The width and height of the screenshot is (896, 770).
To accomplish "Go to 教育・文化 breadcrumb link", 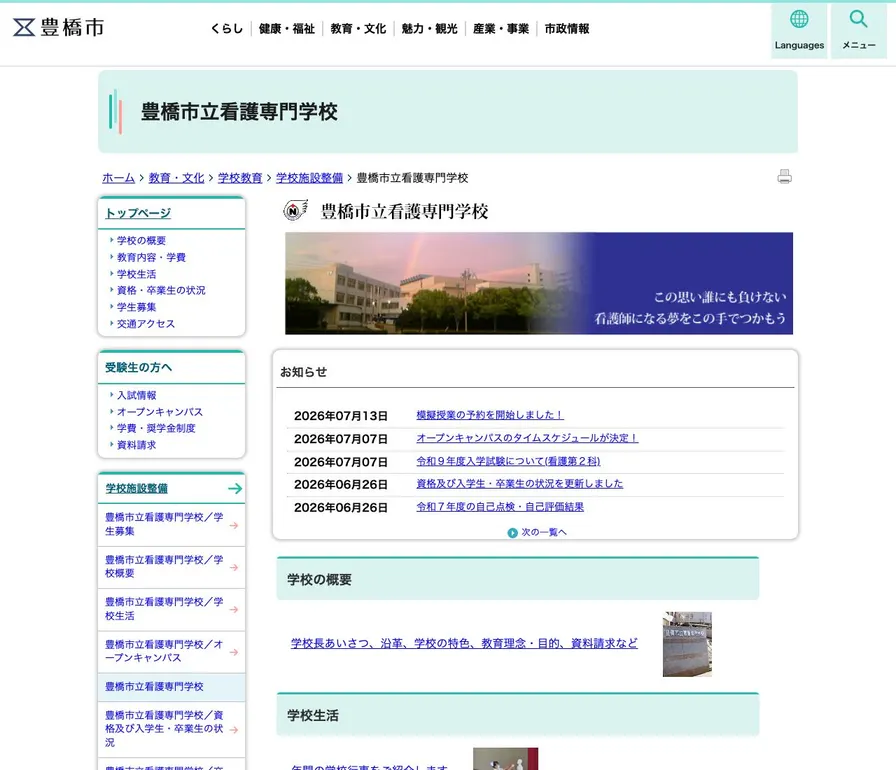I will [176, 178].
